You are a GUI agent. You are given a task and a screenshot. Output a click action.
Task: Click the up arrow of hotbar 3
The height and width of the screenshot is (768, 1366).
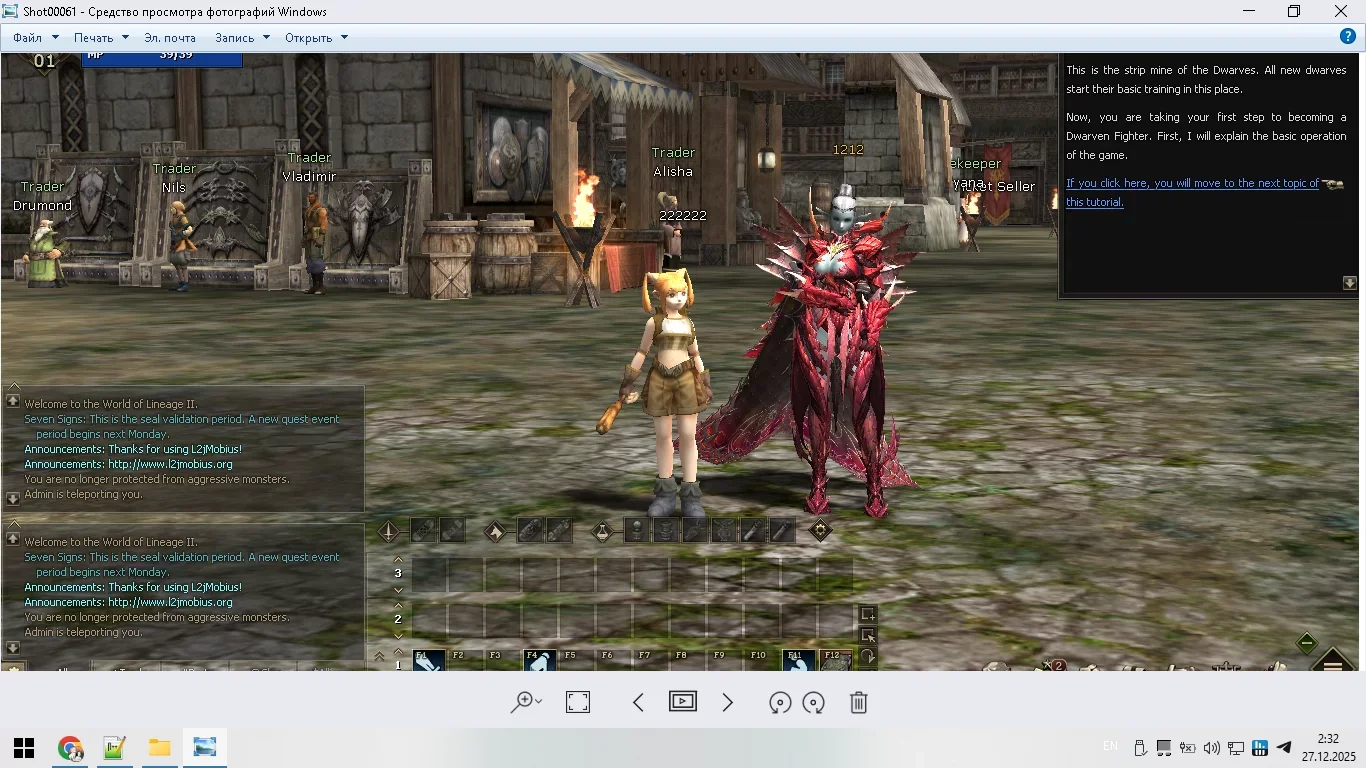398,560
